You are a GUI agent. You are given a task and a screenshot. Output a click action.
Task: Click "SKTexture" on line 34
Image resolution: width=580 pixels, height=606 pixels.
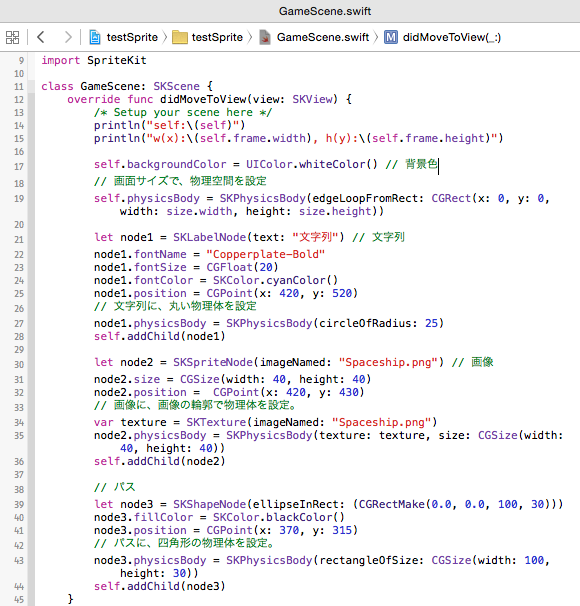tap(216, 422)
